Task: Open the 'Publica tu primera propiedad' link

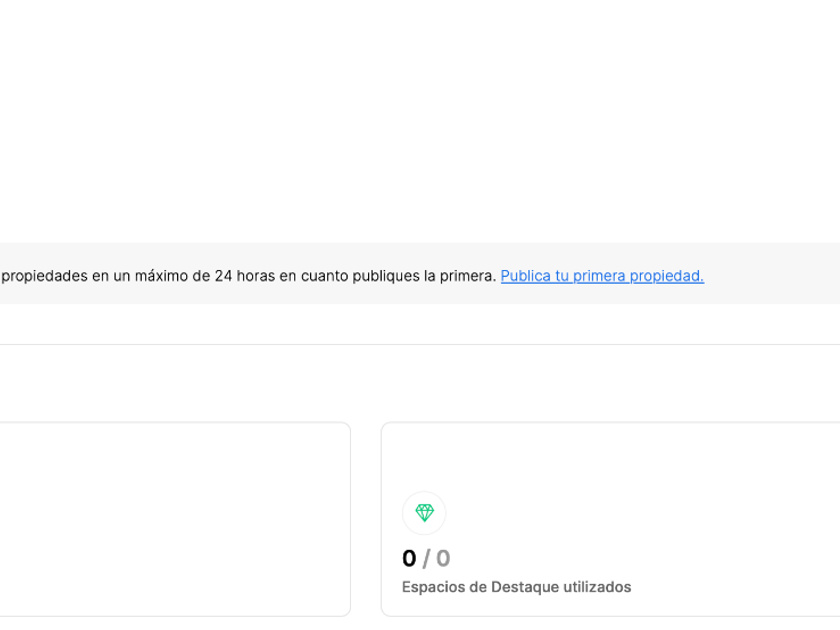Action: pyautogui.click(x=602, y=276)
